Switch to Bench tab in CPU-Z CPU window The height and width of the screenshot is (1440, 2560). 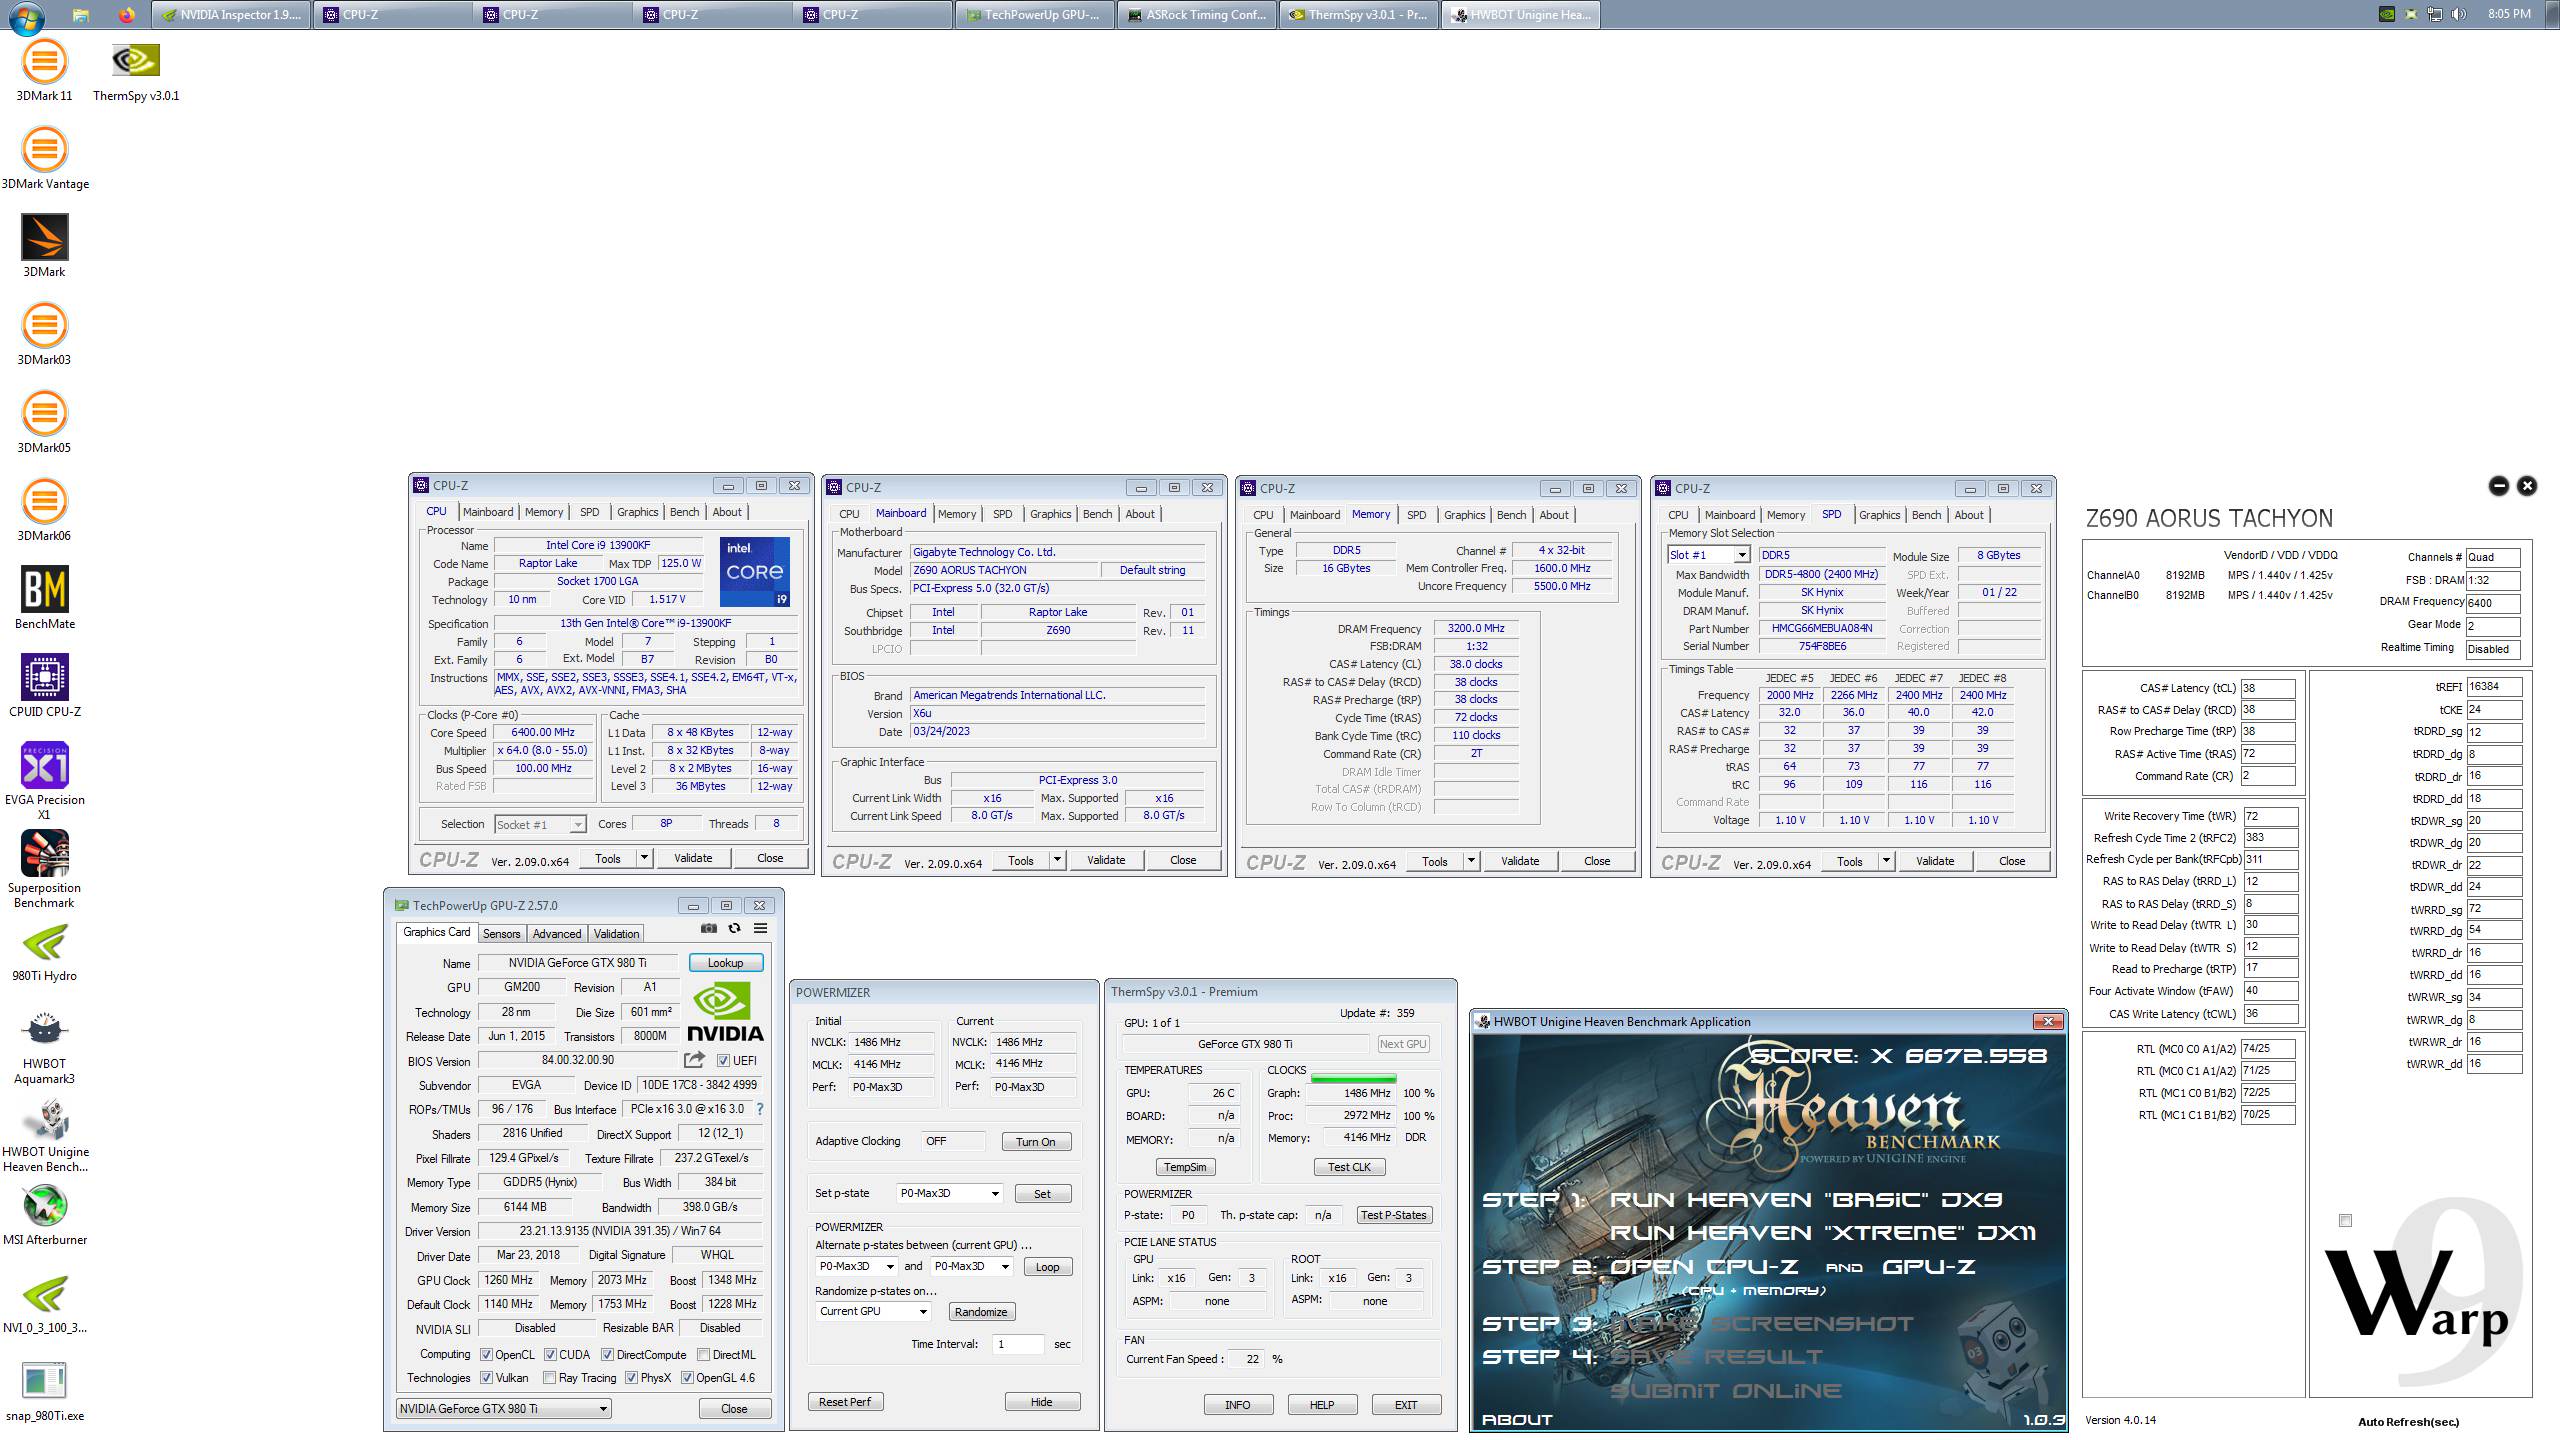click(684, 512)
